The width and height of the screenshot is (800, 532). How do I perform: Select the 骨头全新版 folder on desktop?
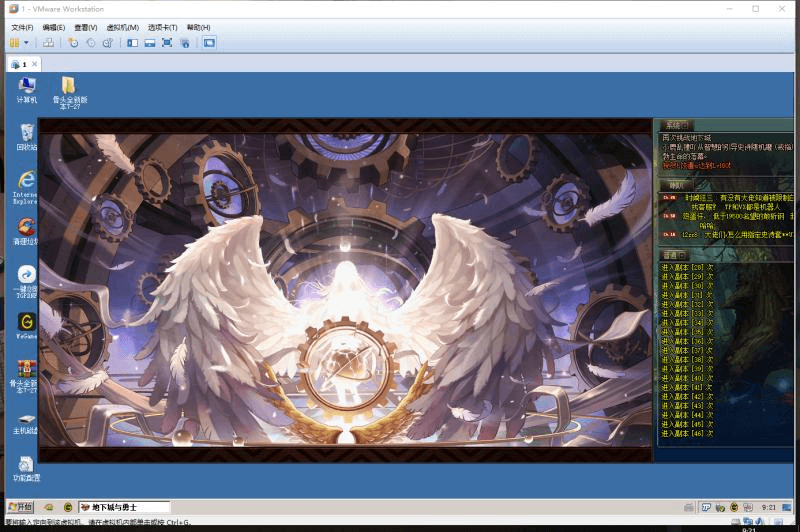pyautogui.click(x=69, y=93)
